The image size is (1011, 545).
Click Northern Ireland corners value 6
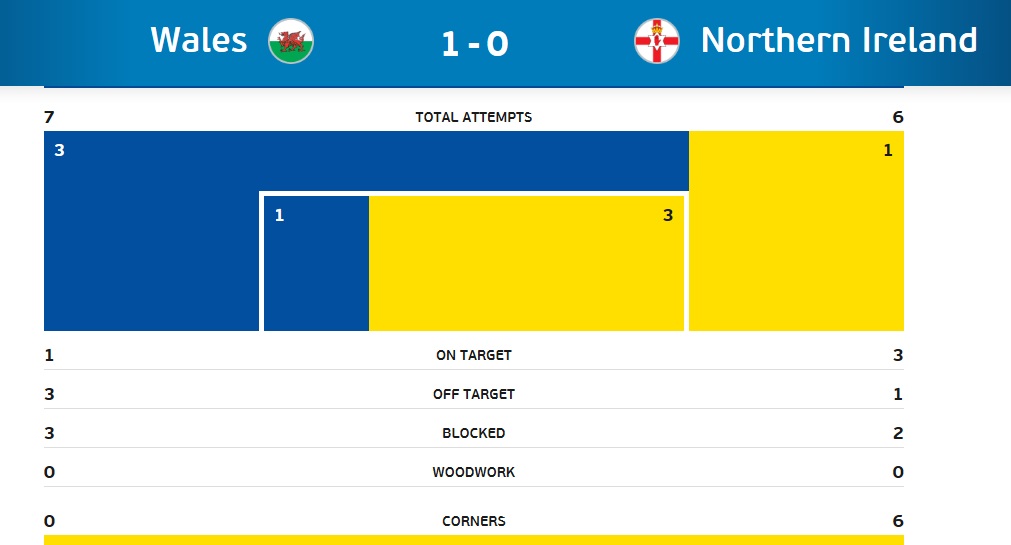coord(898,521)
